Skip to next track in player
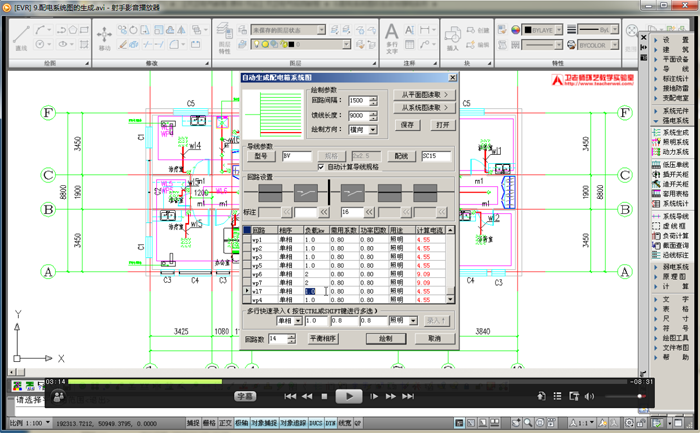Image resolution: width=700 pixels, height=433 pixels. click(x=408, y=396)
